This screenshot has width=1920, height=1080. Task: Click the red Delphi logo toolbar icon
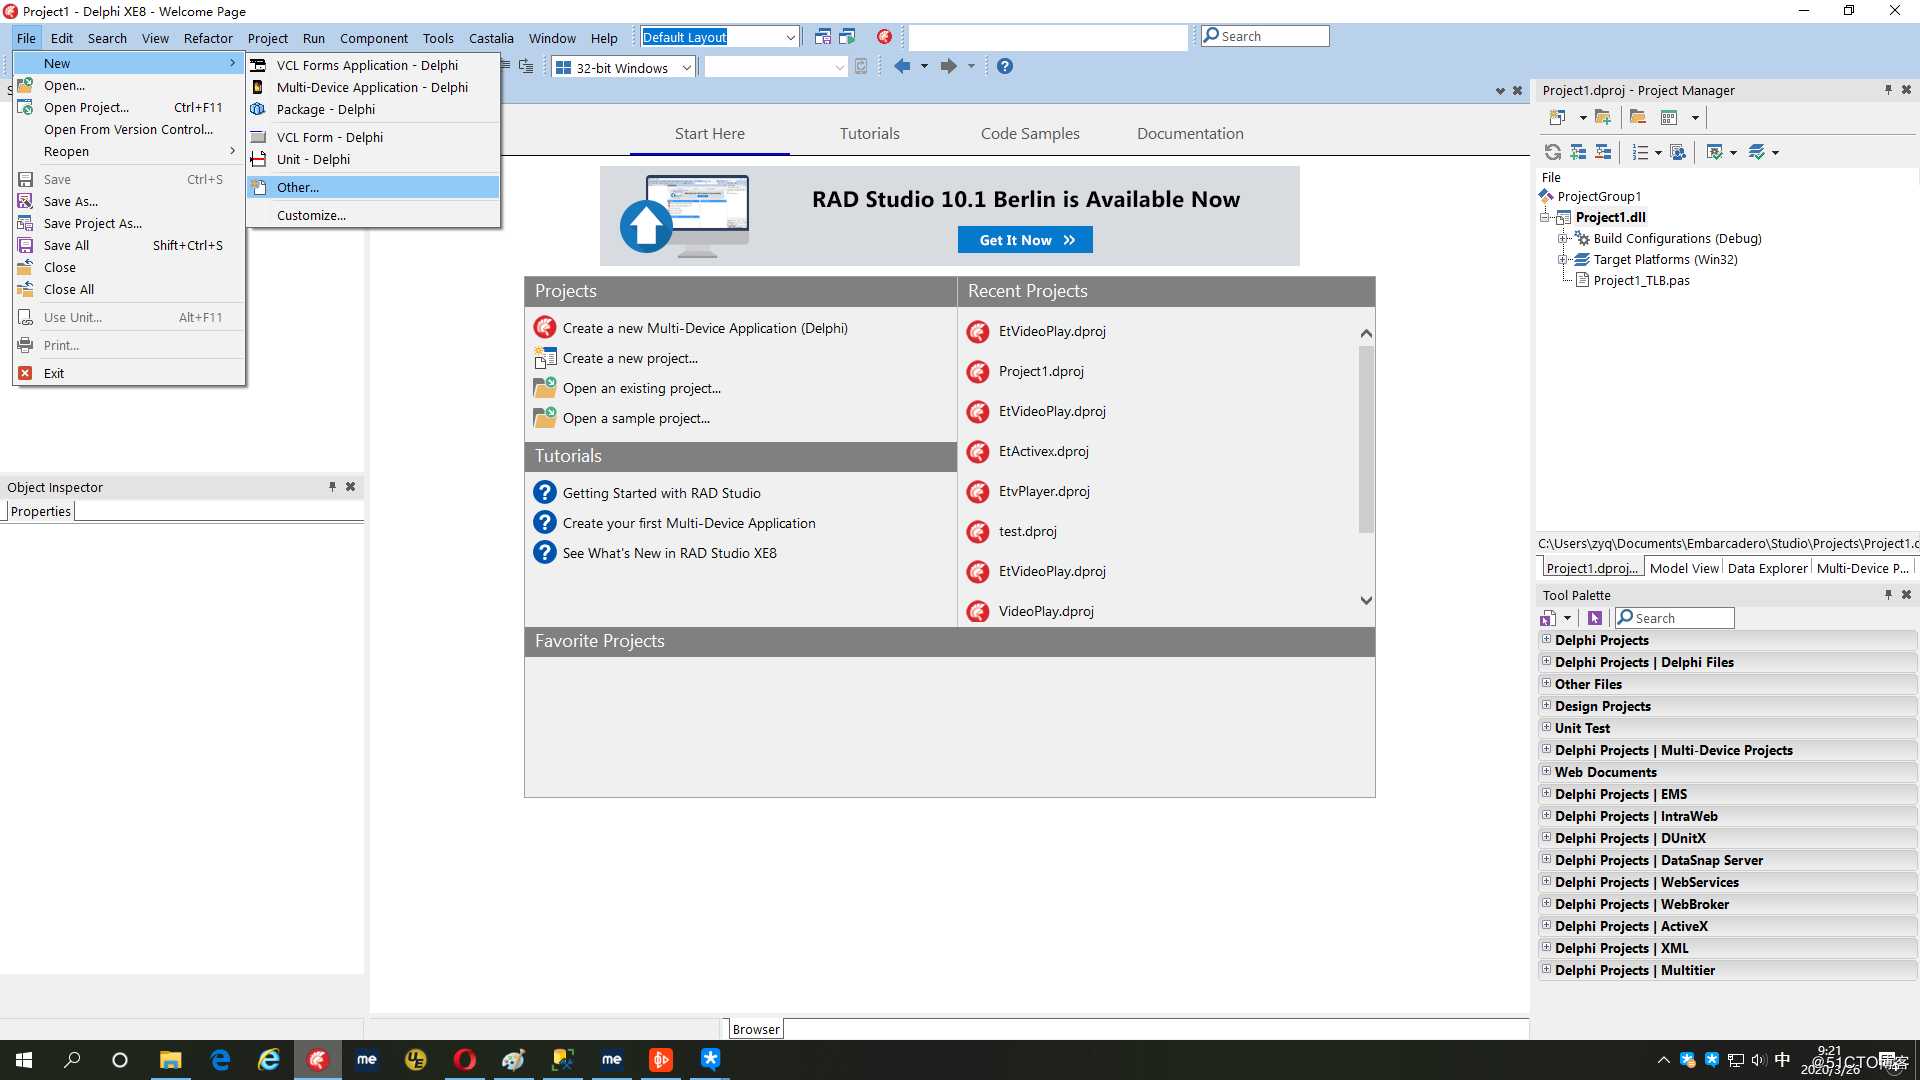(884, 37)
